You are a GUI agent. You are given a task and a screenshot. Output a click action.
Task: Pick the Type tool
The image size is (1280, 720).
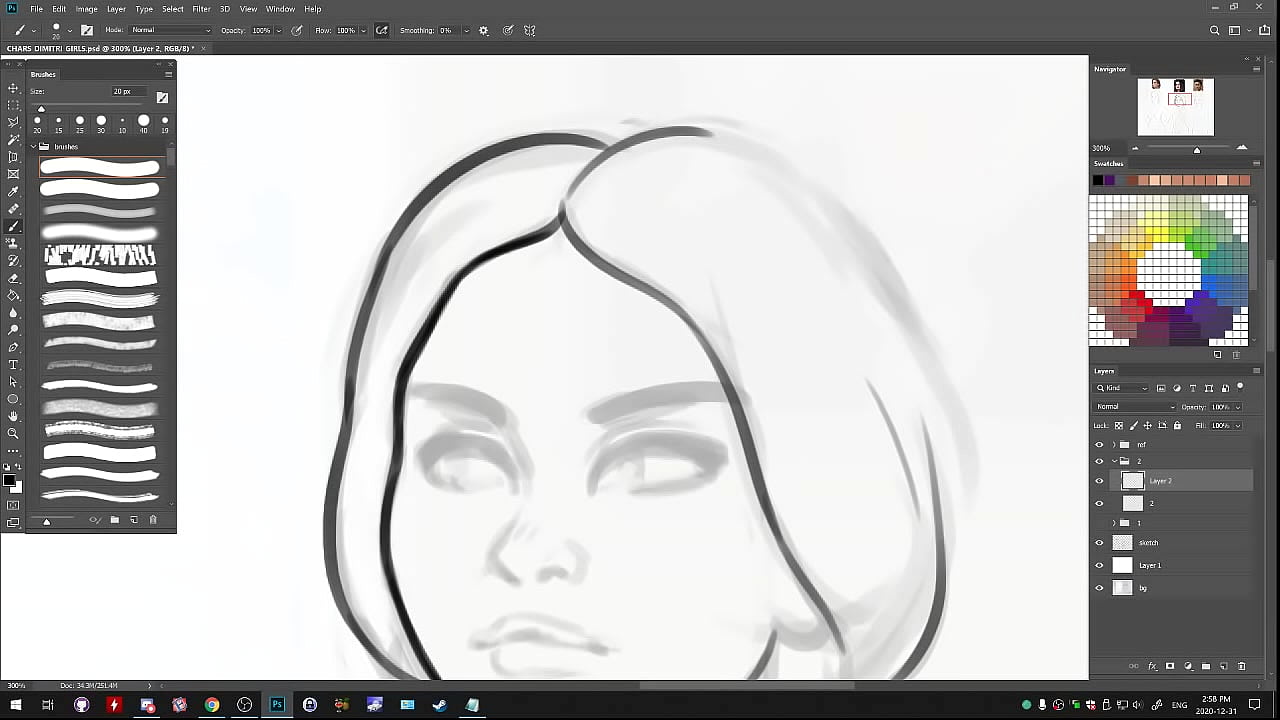click(x=13, y=365)
